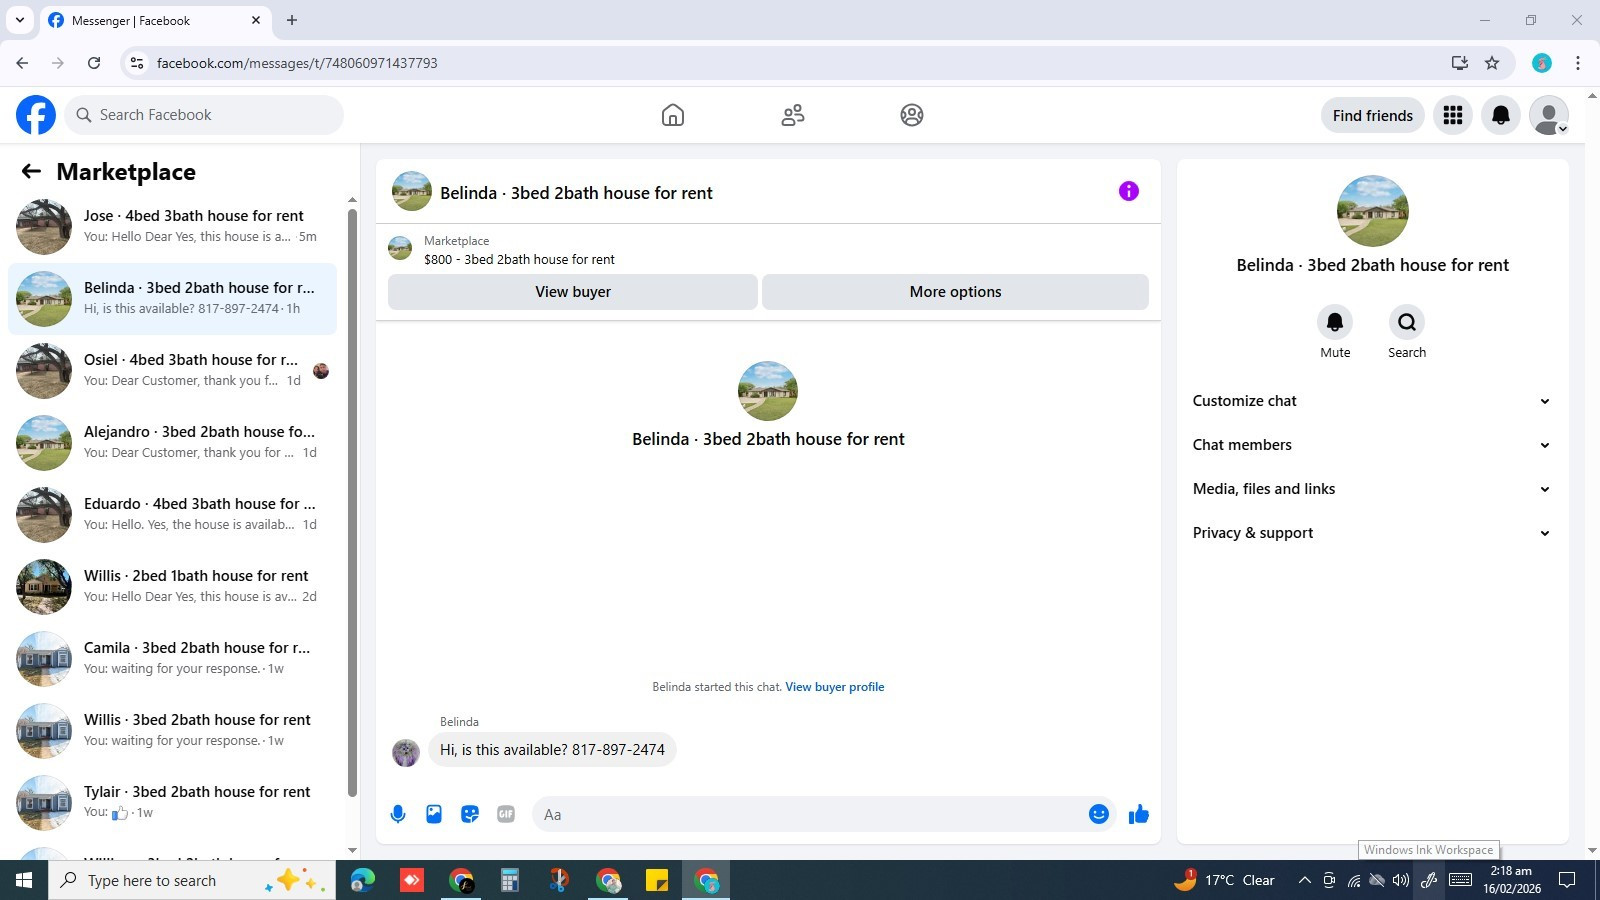Click the 'Hi, is this available?' message bubble
The image size is (1600, 900).
[x=552, y=750]
